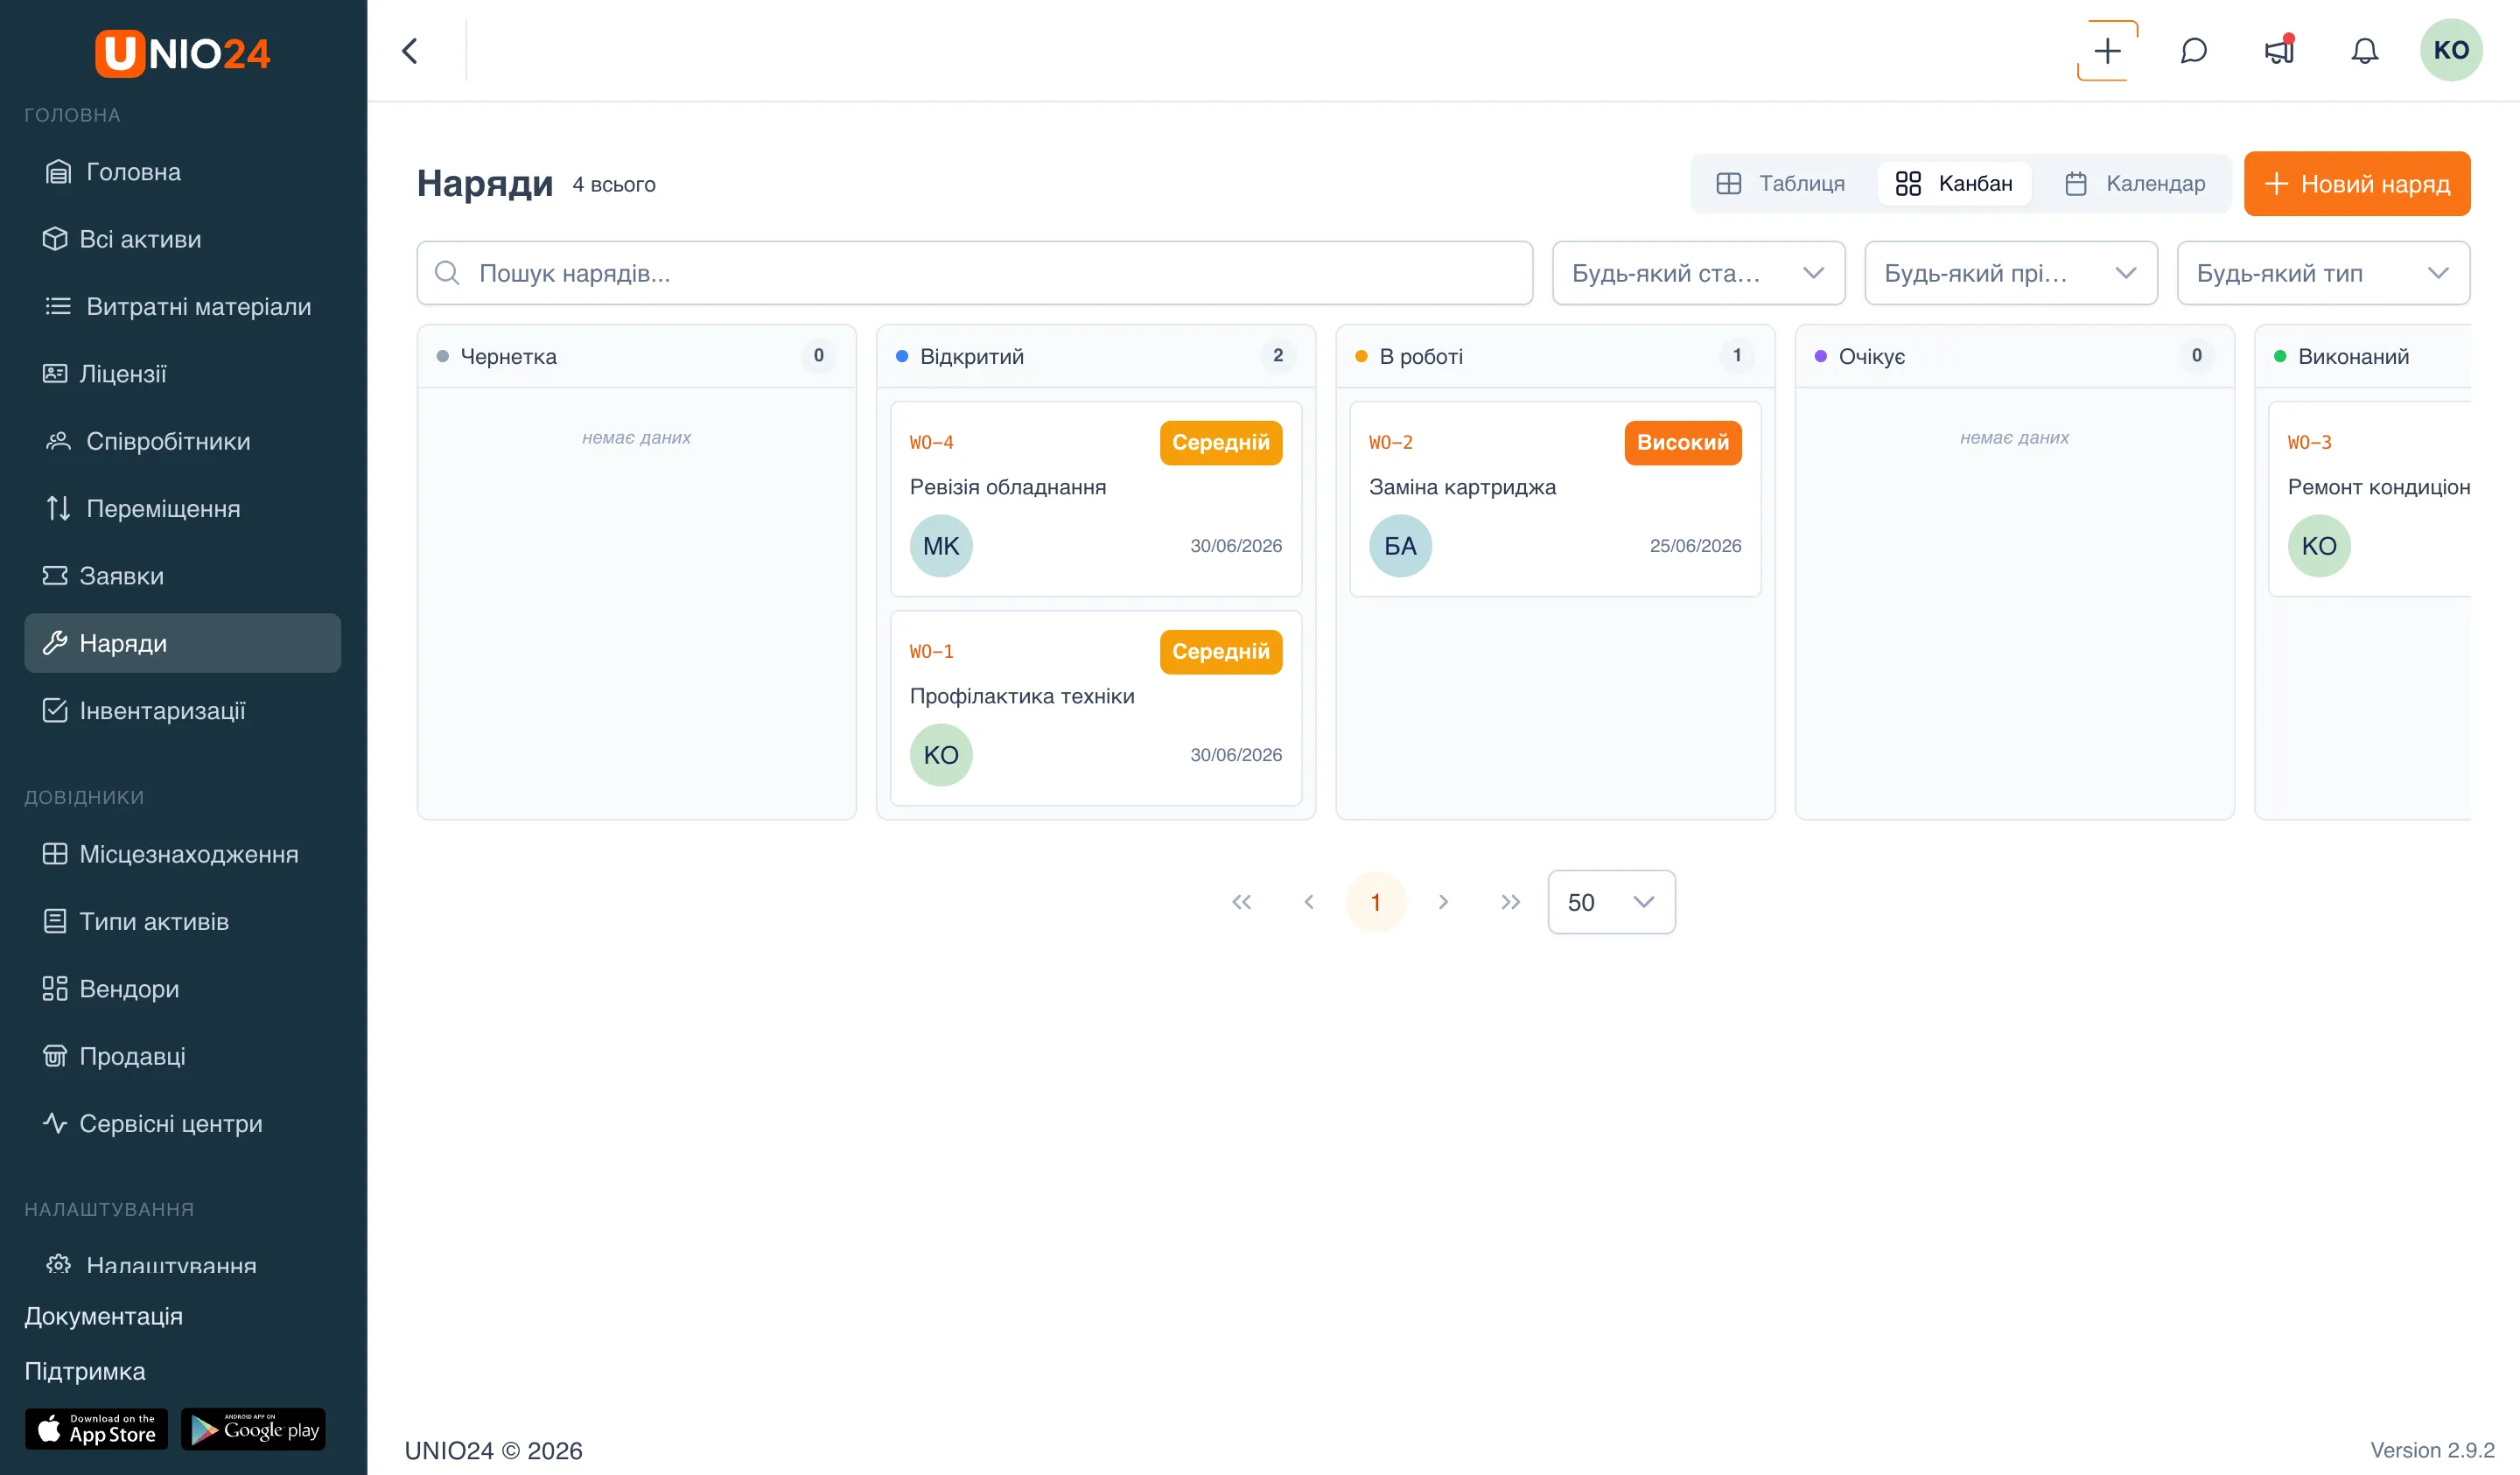Expand the Будь-який статус dropdown
The height and width of the screenshot is (1475, 2520).
(1698, 273)
